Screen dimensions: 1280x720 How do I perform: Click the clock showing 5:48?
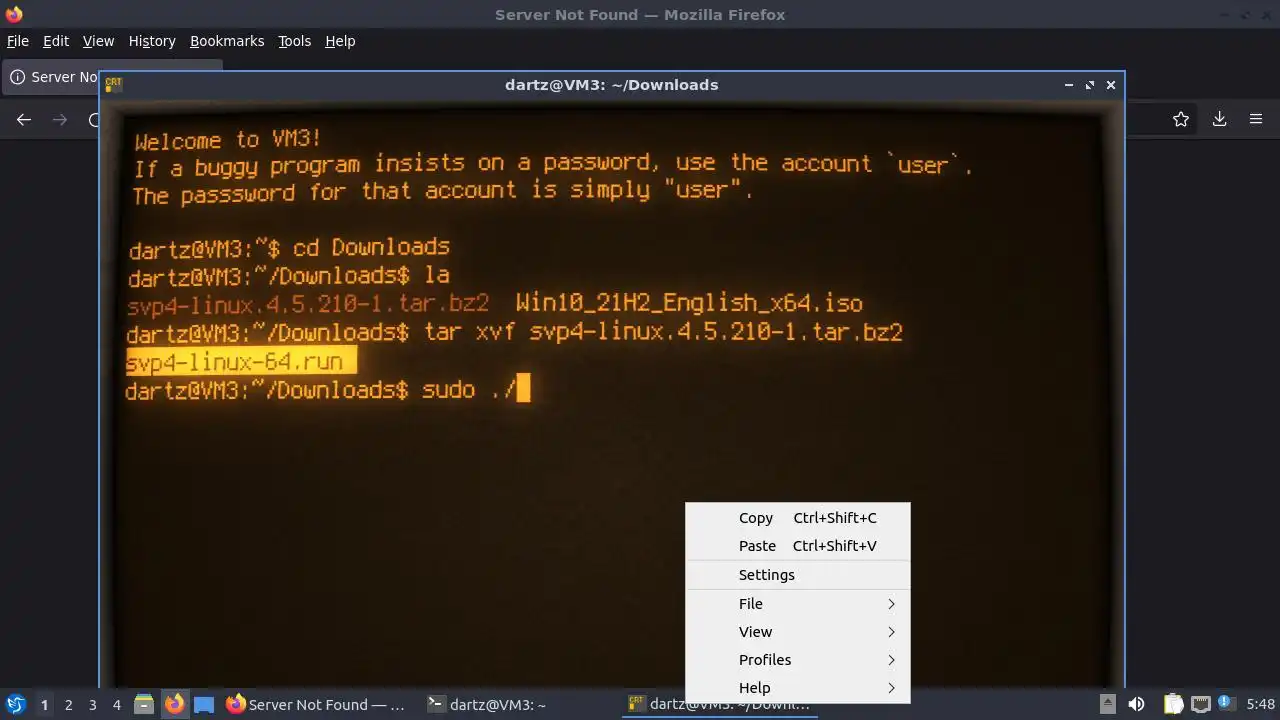(1261, 705)
